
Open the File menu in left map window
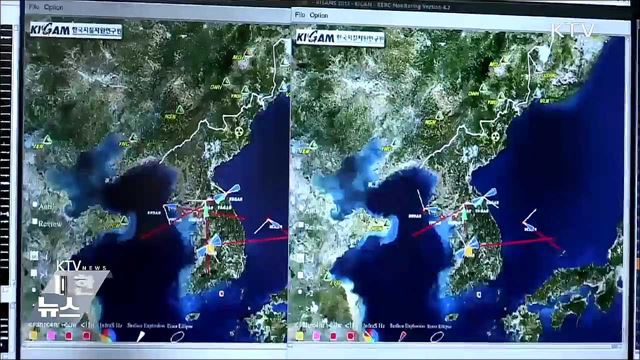tap(34, 7)
